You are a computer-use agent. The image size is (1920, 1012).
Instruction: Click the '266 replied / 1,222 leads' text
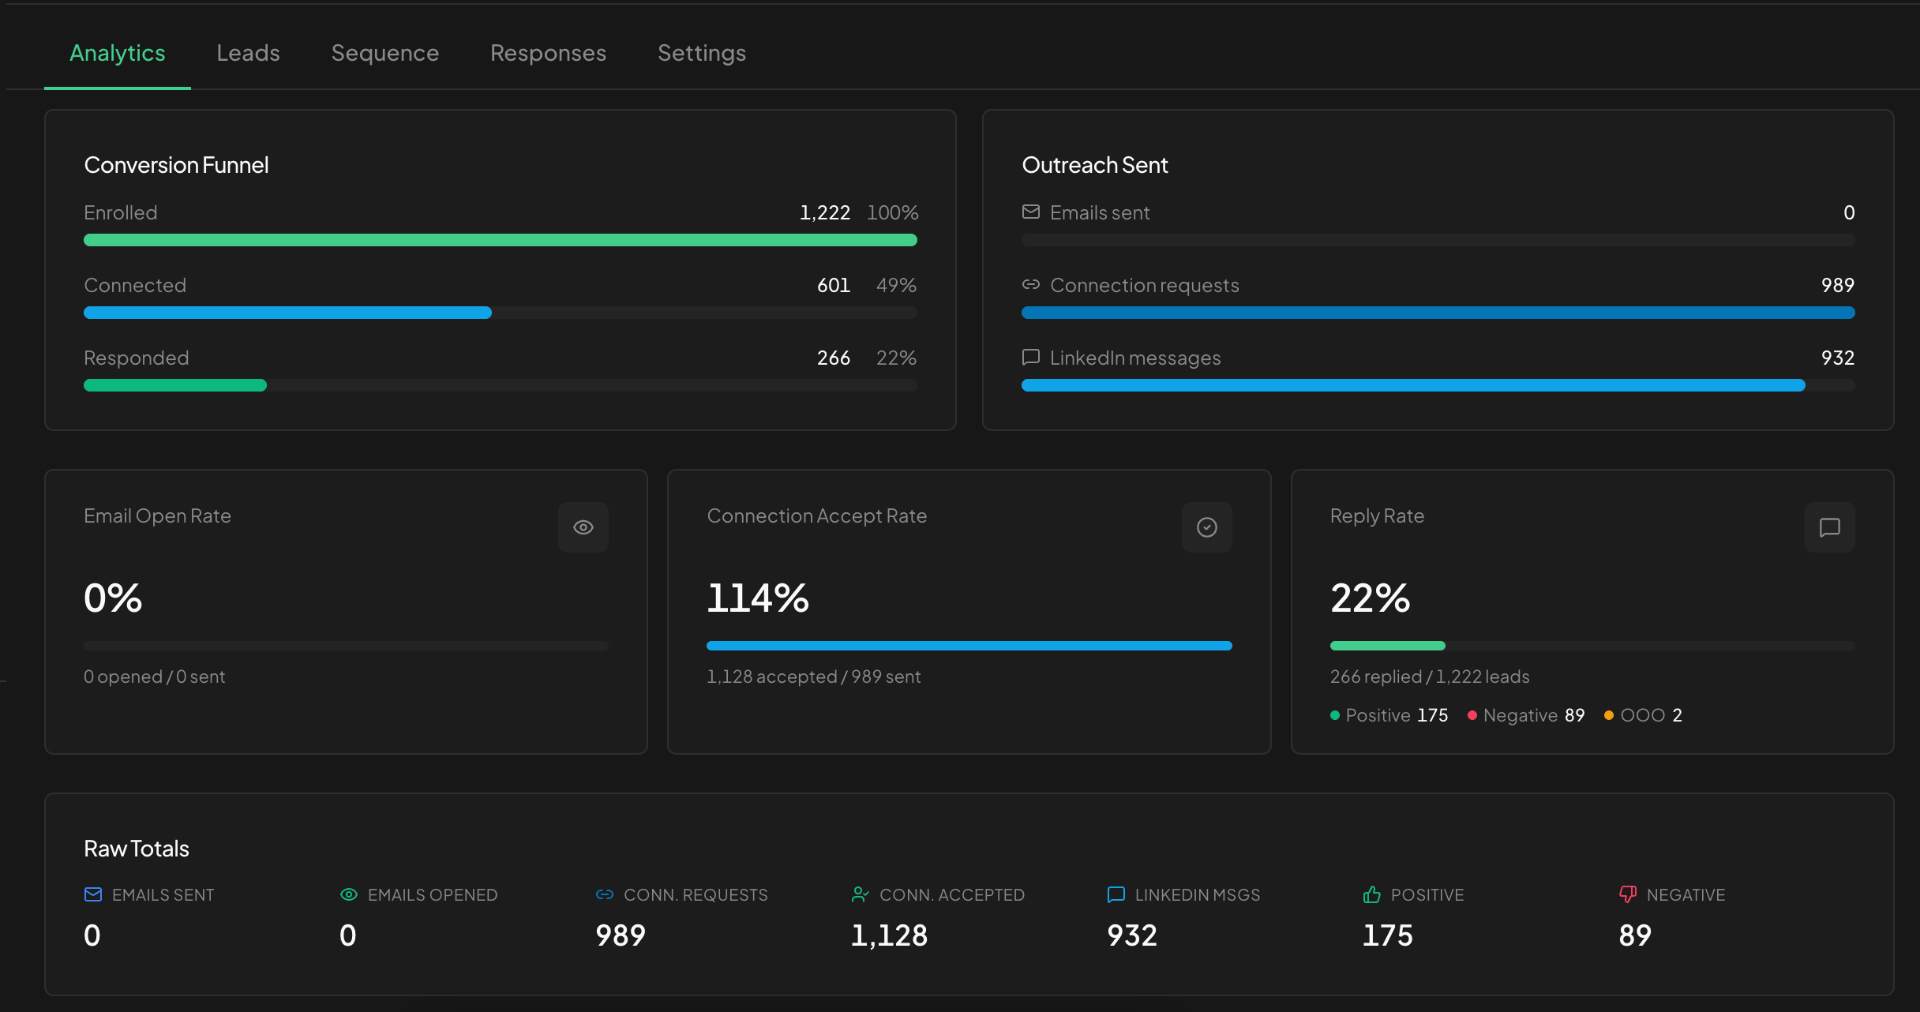(x=1430, y=677)
